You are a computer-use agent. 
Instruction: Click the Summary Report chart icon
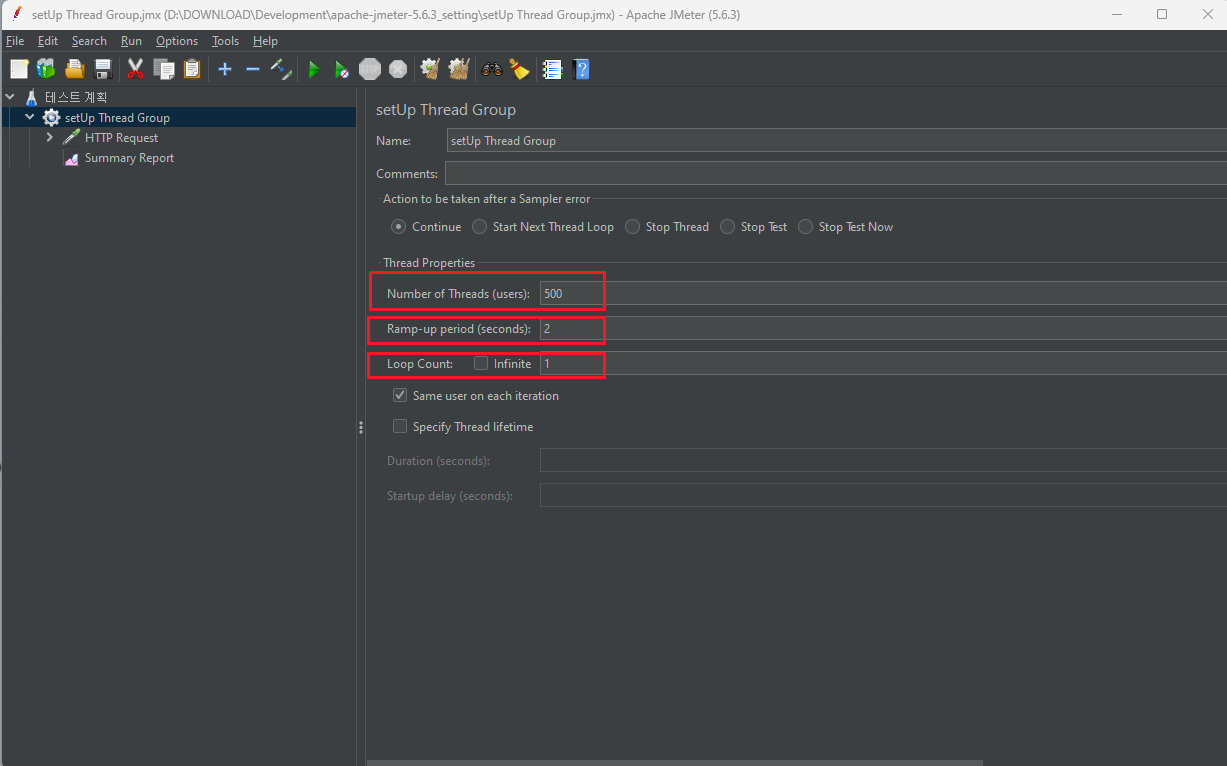coord(71,158)
